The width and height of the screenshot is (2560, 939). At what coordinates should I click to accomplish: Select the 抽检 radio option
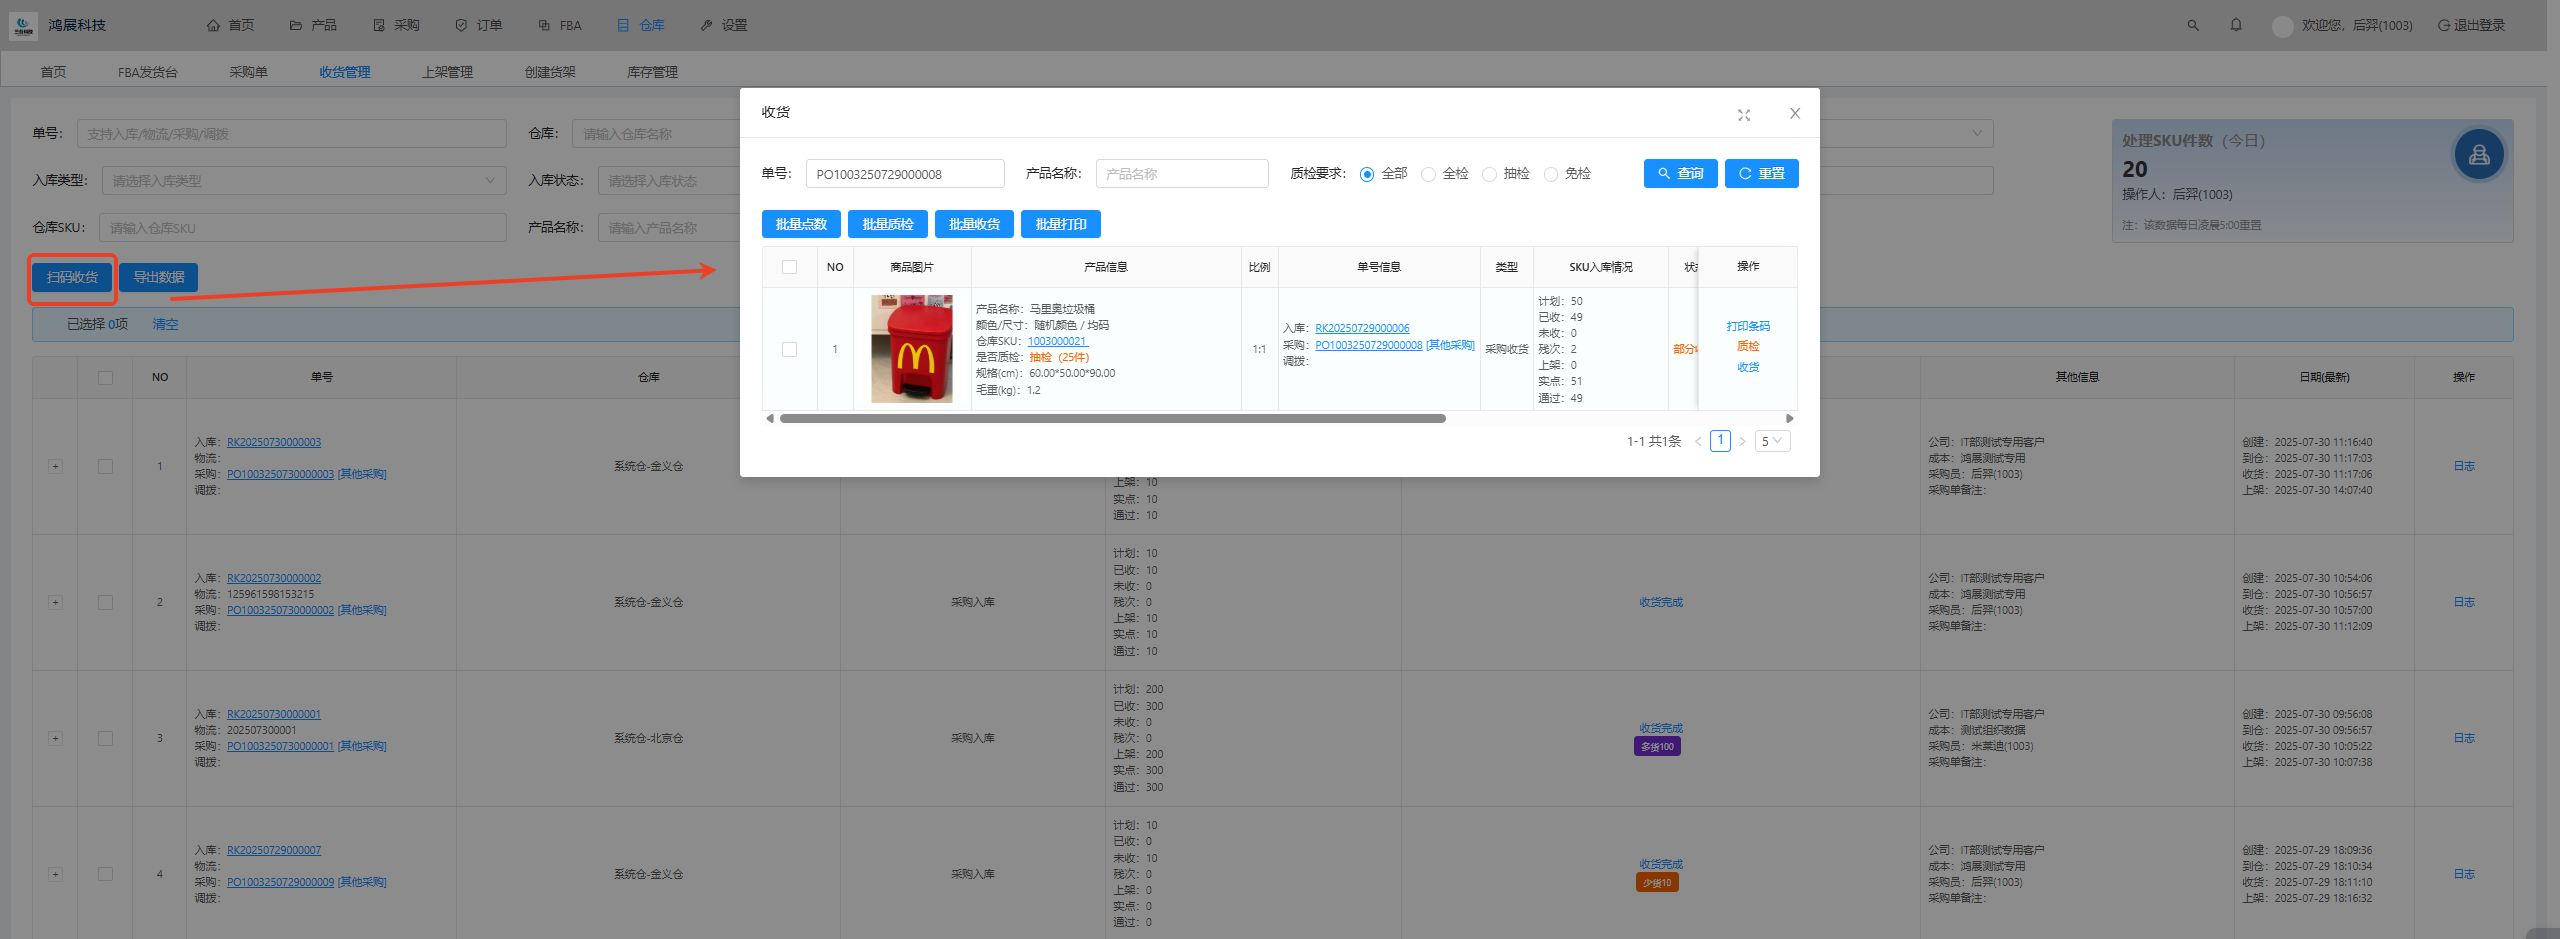pos(1490,174)
